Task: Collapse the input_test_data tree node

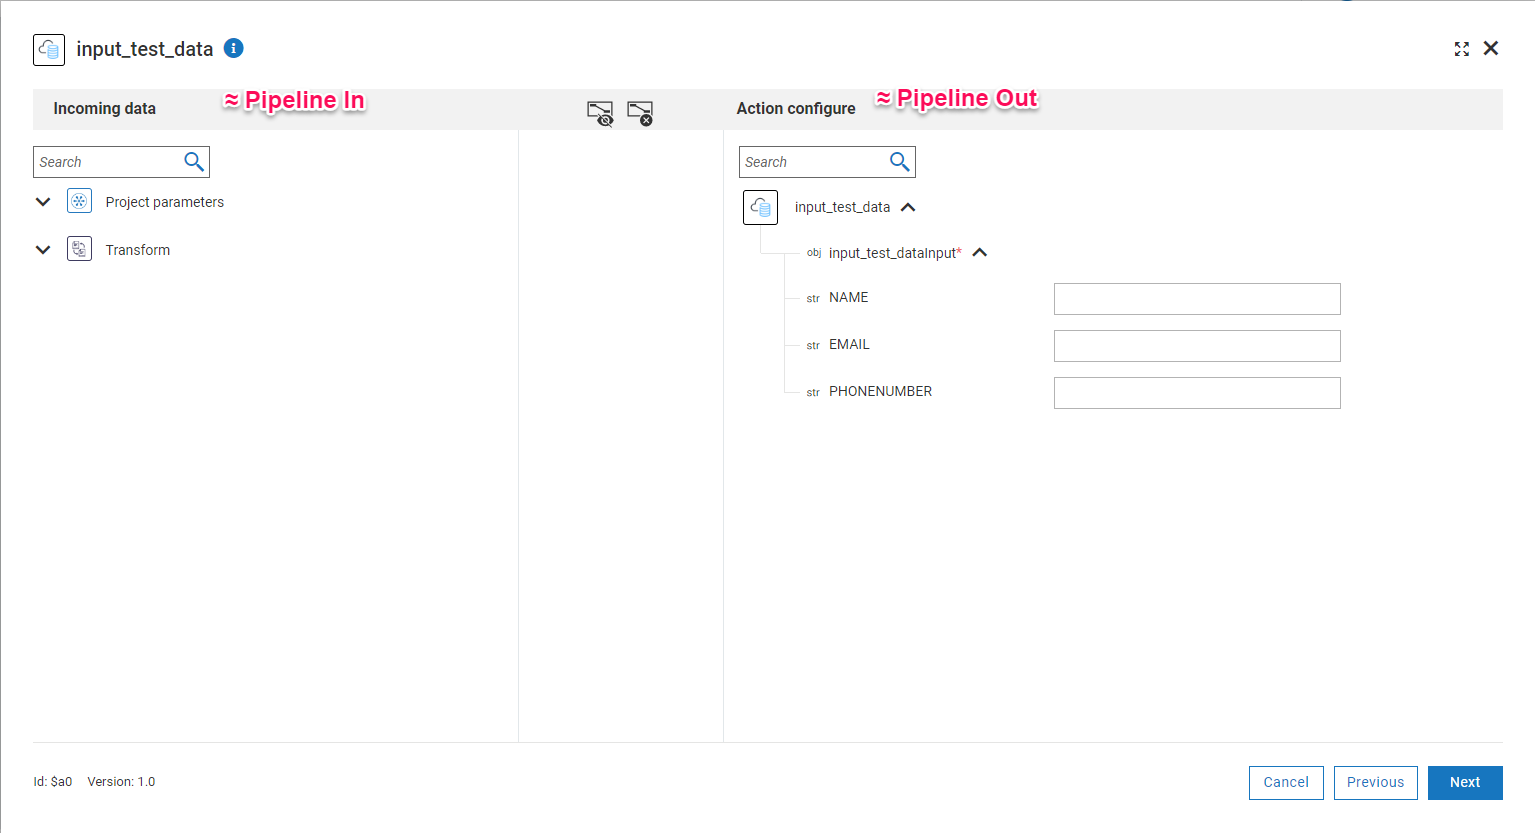Action: [x=908, y=207]
